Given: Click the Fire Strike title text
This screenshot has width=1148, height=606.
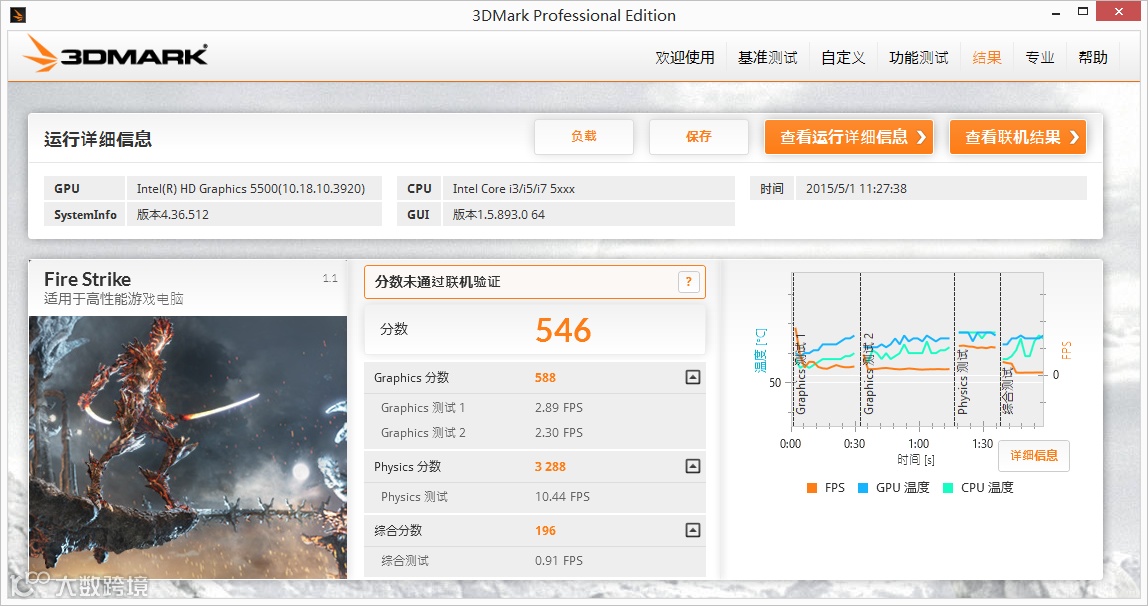Looking at the screenshot, I should coord(87,279).
